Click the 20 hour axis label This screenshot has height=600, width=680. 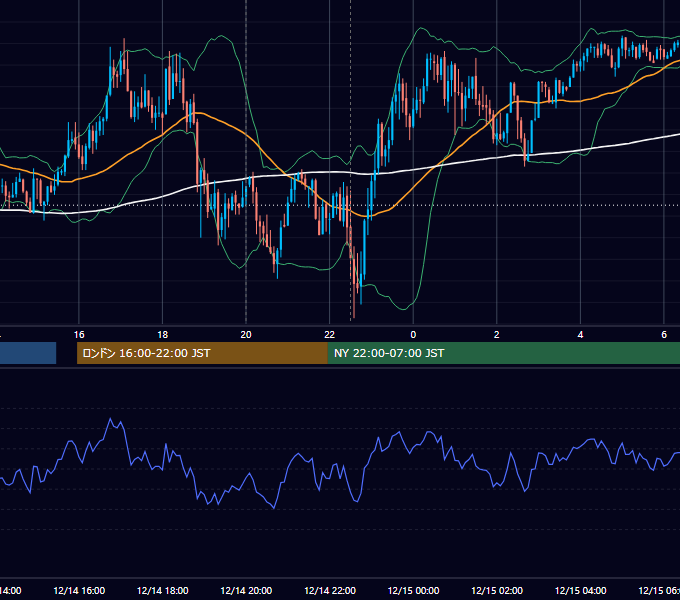pos(246,334)
